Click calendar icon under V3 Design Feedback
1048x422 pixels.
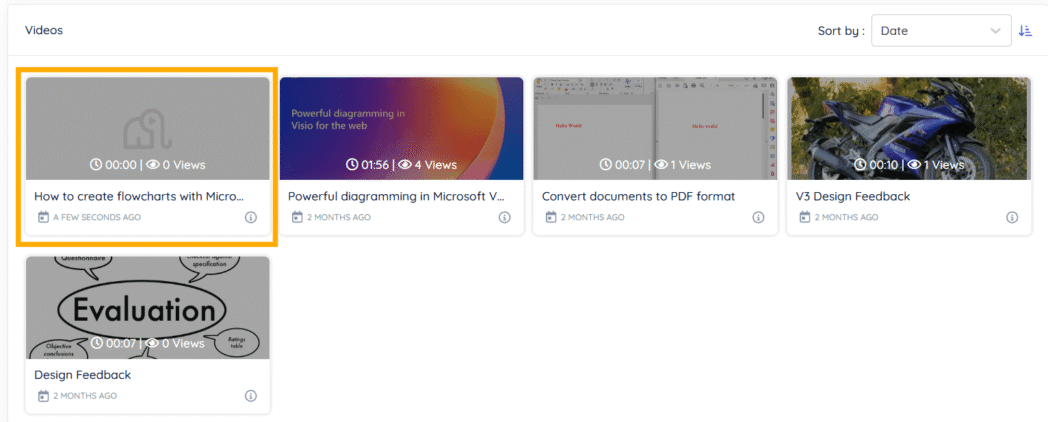pyautogui.click(x=805, y=217)
